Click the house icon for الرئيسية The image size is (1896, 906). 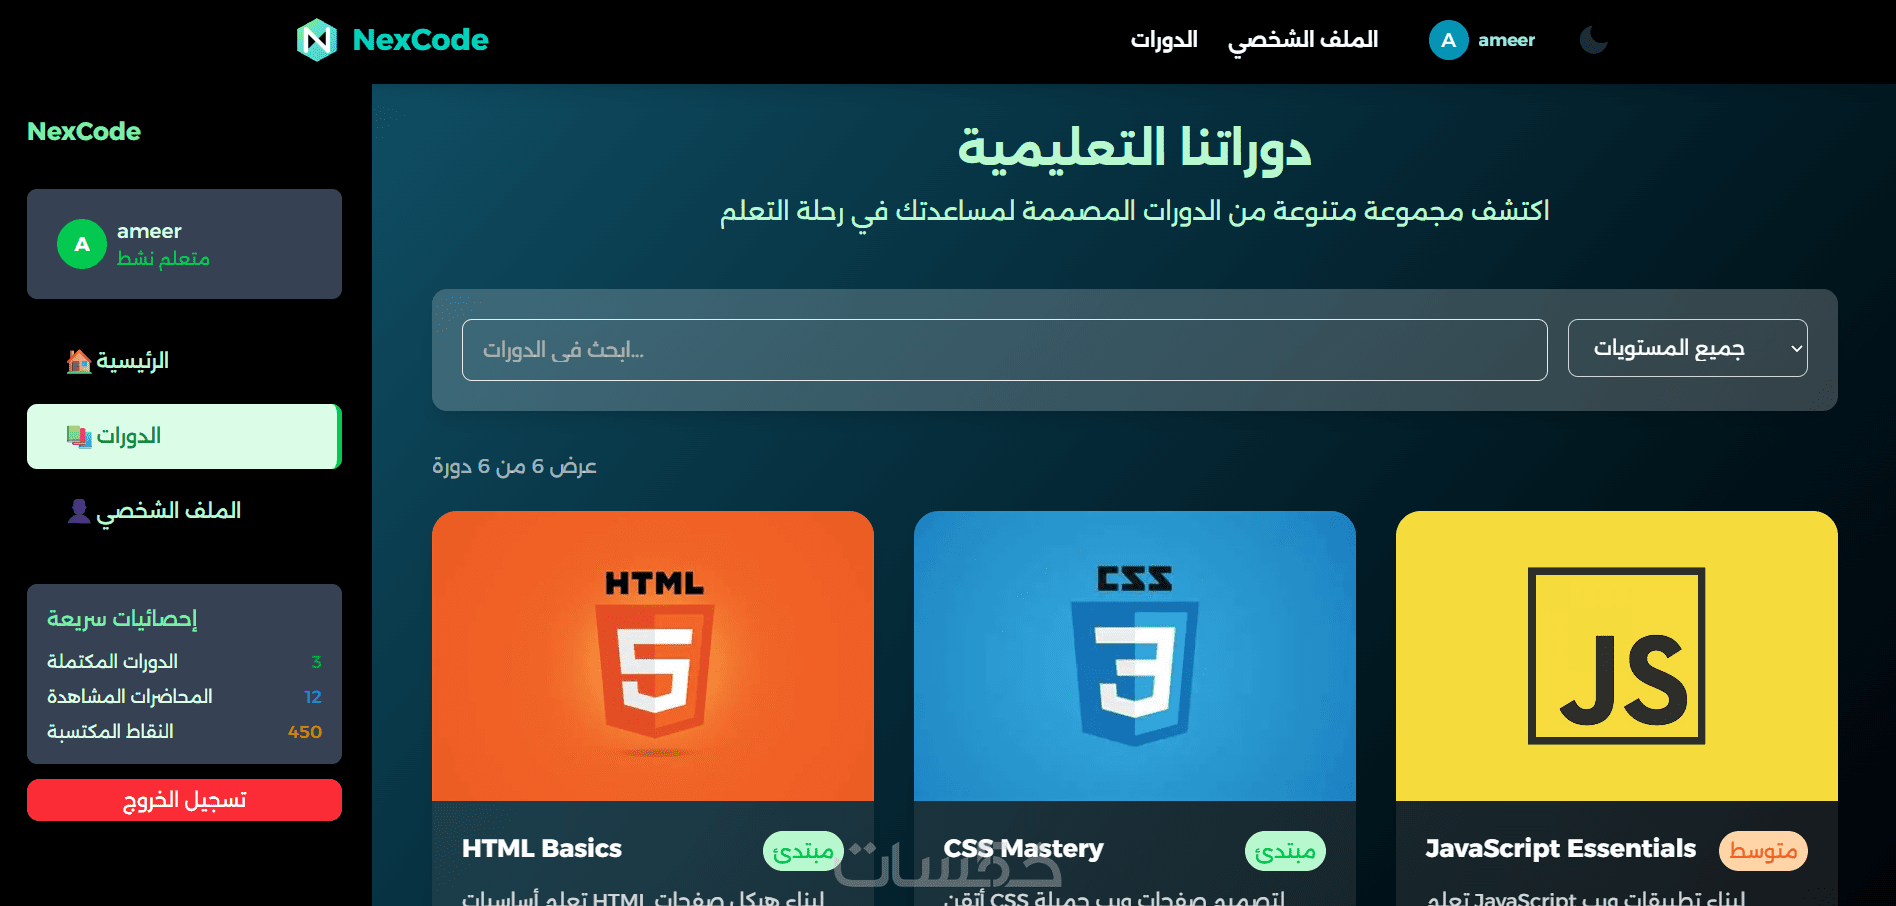[x=79, y=361]
